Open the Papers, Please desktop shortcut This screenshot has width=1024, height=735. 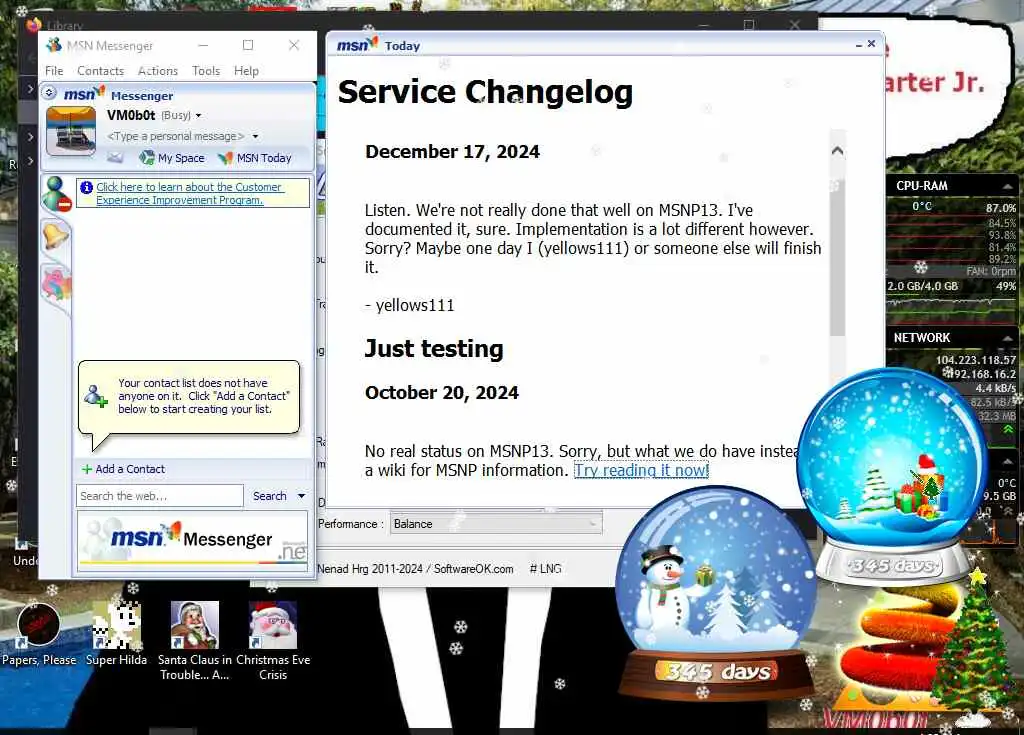tap(39, 634)
